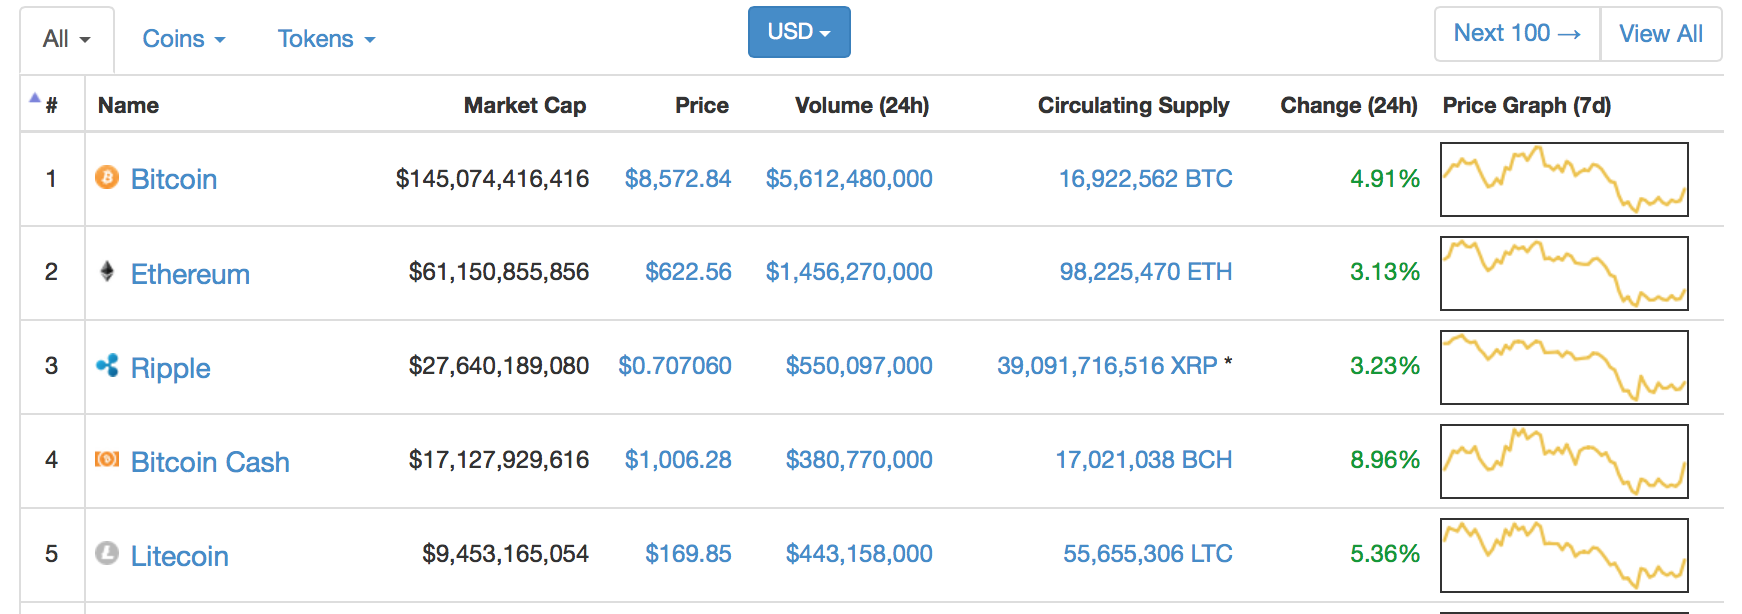1742x614 pixels.
Task: Click Bitcoin Cash volume $380,770,000
Action: click(x=859, y=460)
